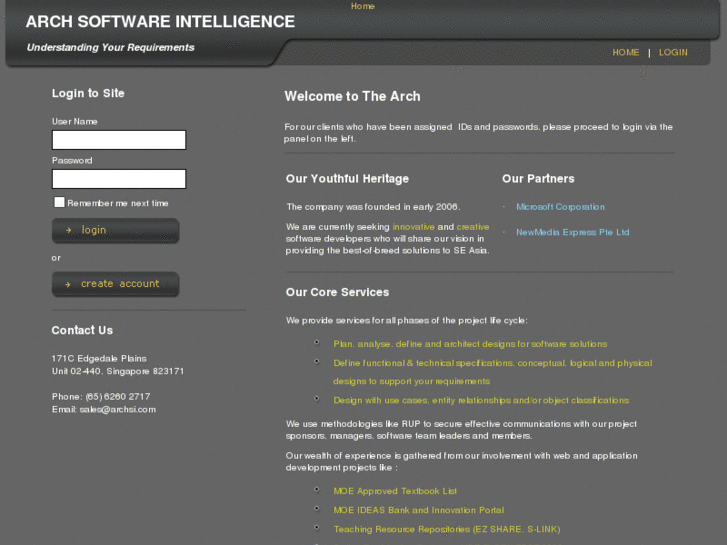The image size is (727, 545).
Task: Click the Unit 02-440, Singapore 823171 line
Action: 118,371
